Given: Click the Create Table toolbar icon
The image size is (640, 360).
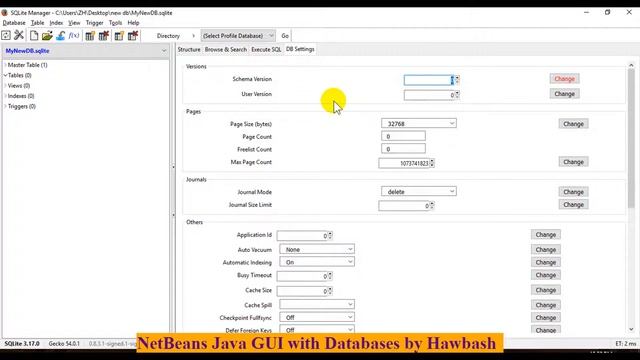Looking at the screenshot, I should point(90,36).
